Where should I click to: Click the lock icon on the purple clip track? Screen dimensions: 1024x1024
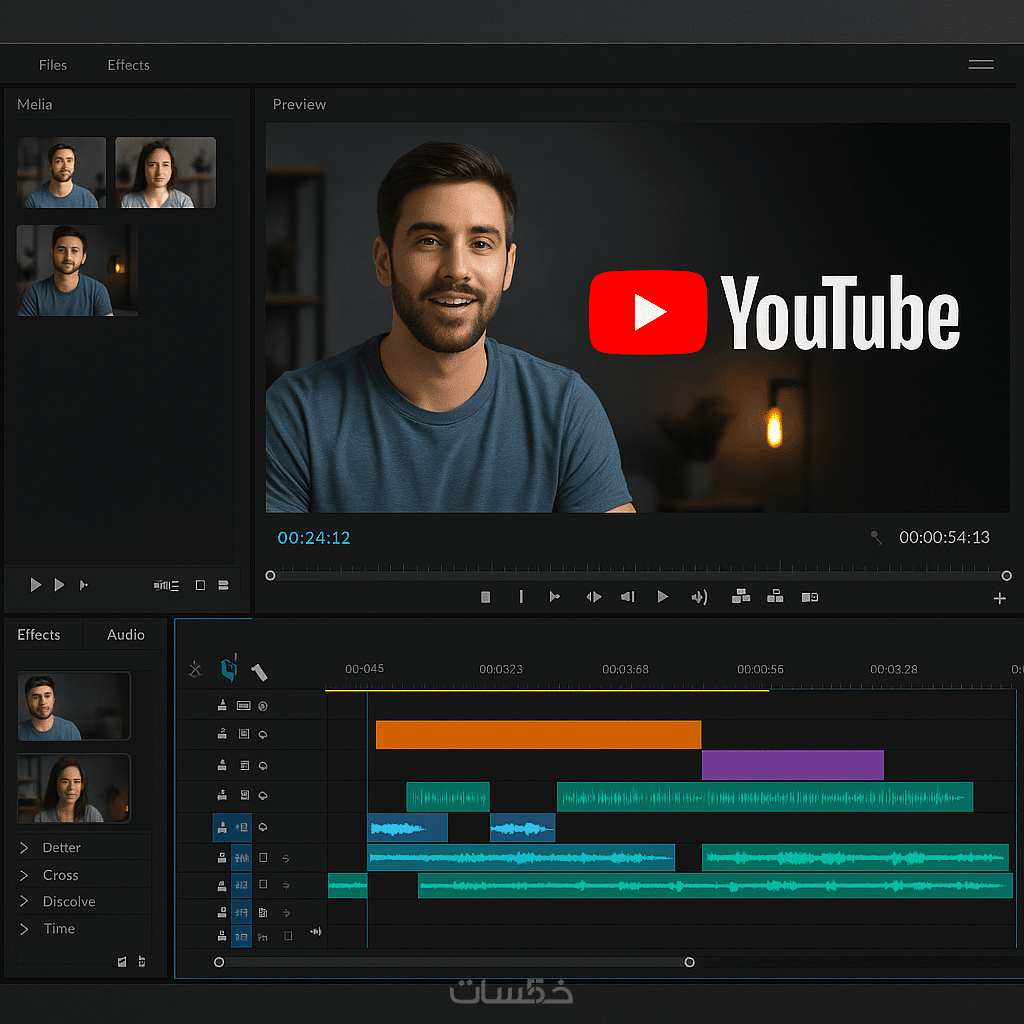222,765
